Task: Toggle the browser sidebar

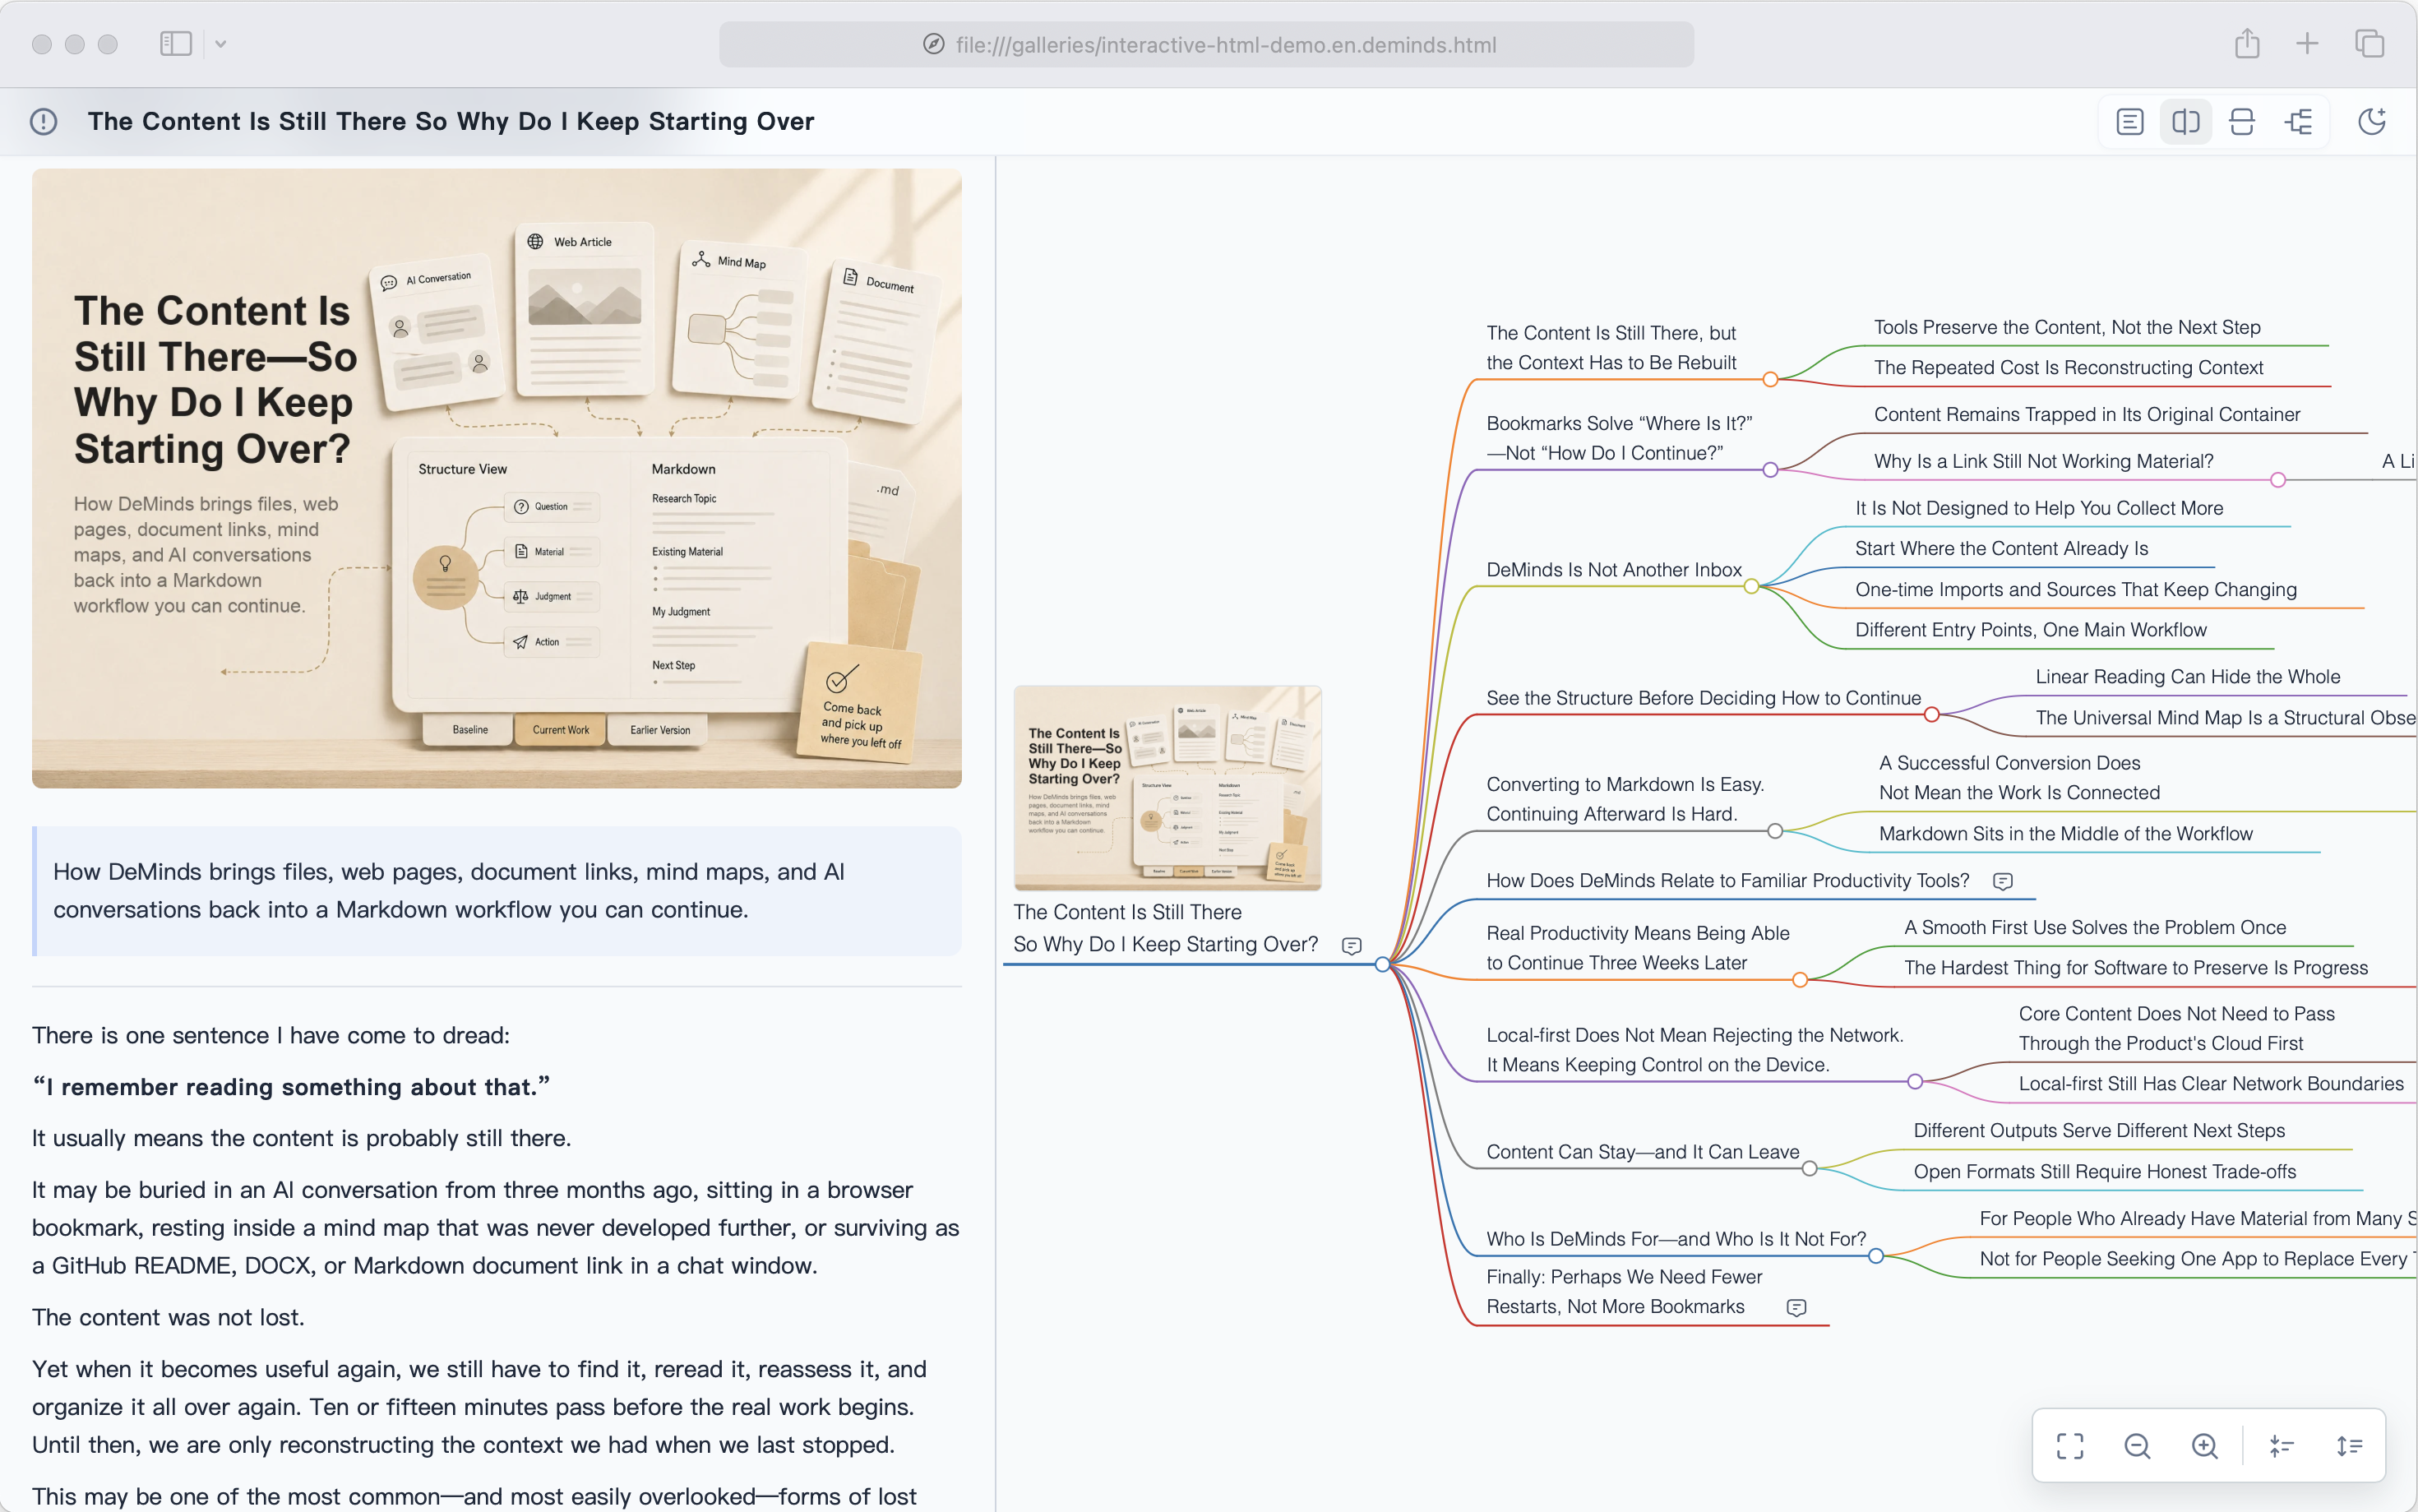Action: click(x=176, y=44)
